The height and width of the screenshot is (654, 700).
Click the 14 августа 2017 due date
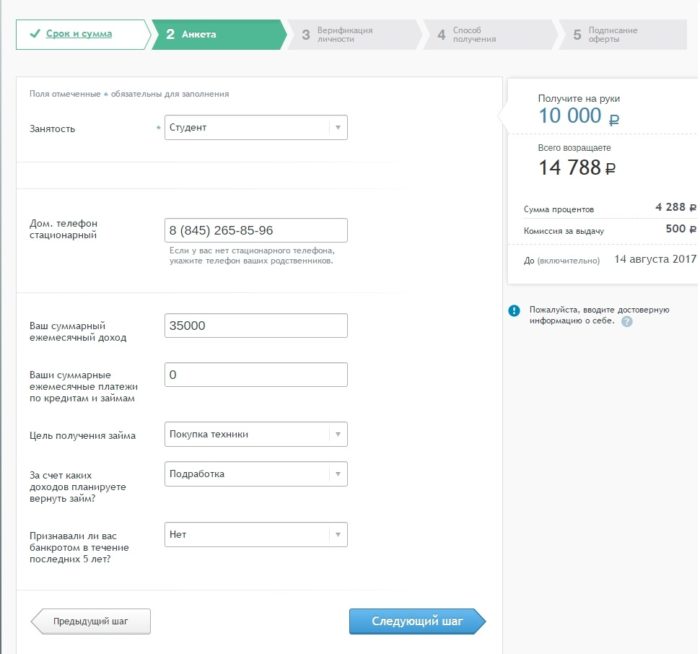coord(654,259)
